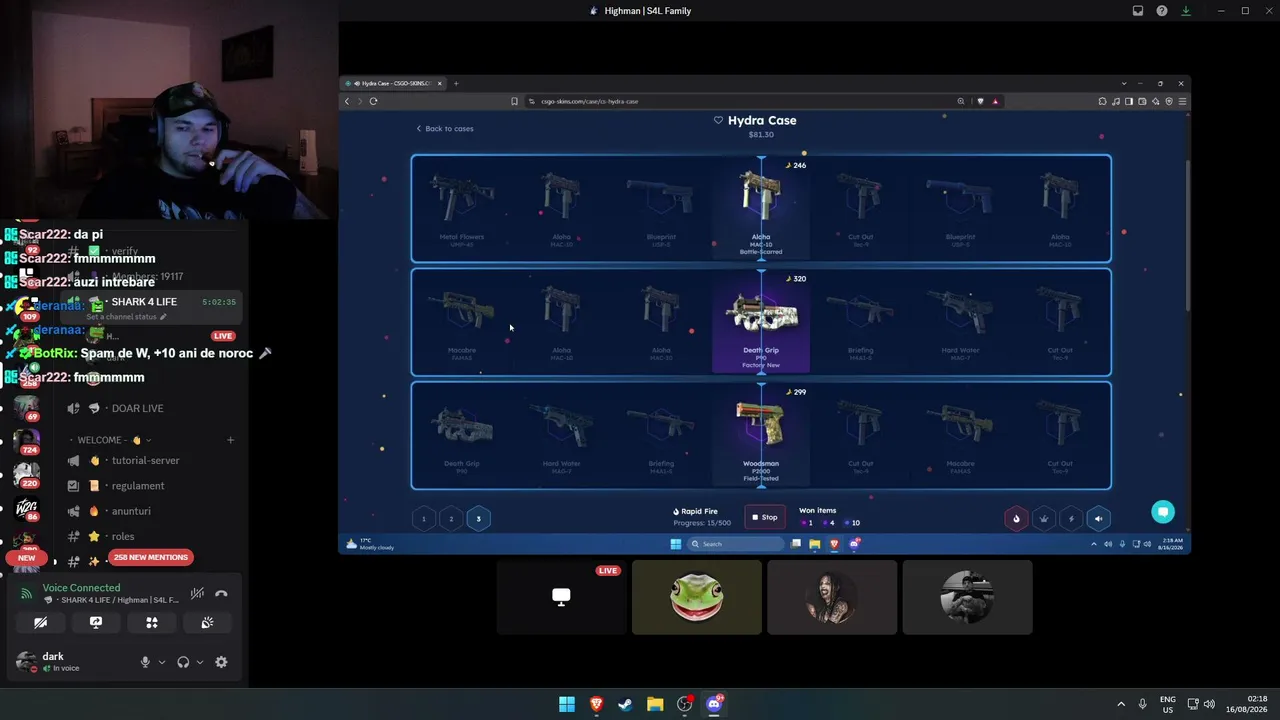1280x720 pixels.
Task: Click the zoom magnifier in the address bar
Action: pos(961,101)
